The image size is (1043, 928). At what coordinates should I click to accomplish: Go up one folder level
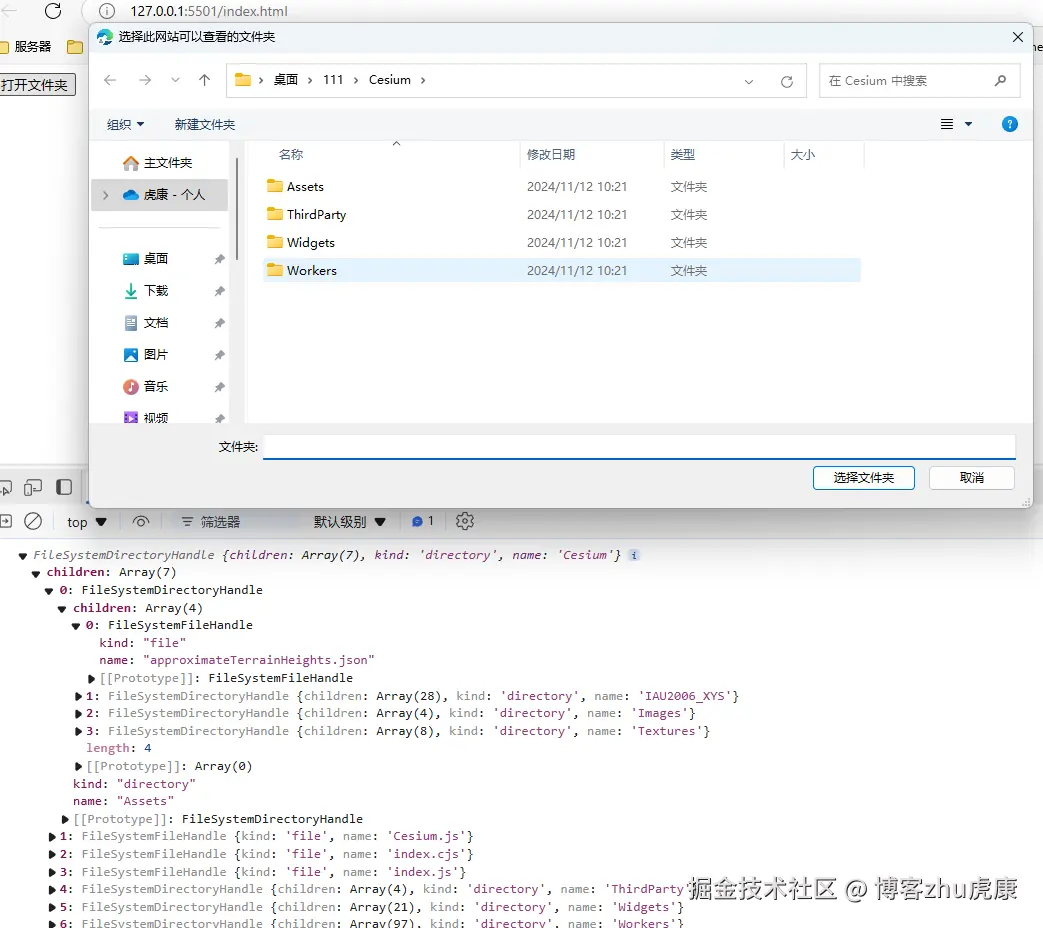pos(204,80)
